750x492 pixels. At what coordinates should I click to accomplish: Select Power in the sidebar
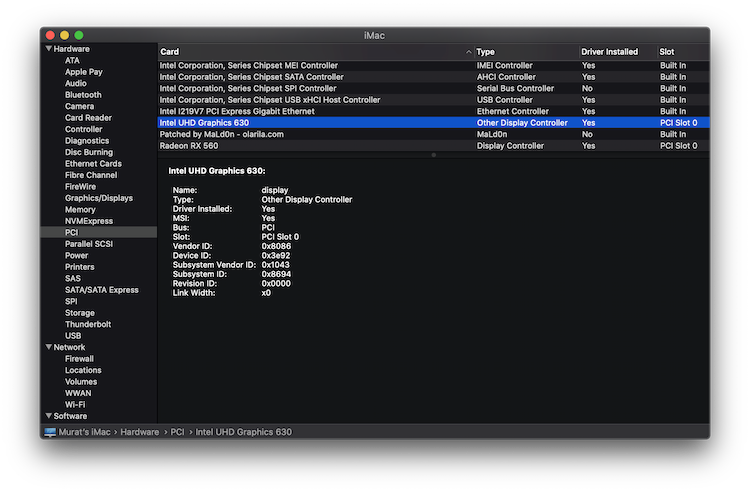[x=77, y=255]
